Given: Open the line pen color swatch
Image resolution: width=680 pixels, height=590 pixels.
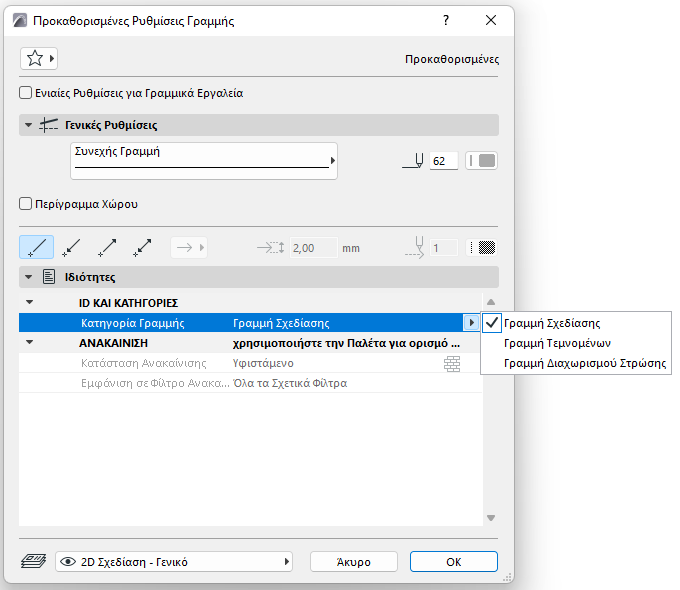Looking at the screenshot, I should point(481,161).
